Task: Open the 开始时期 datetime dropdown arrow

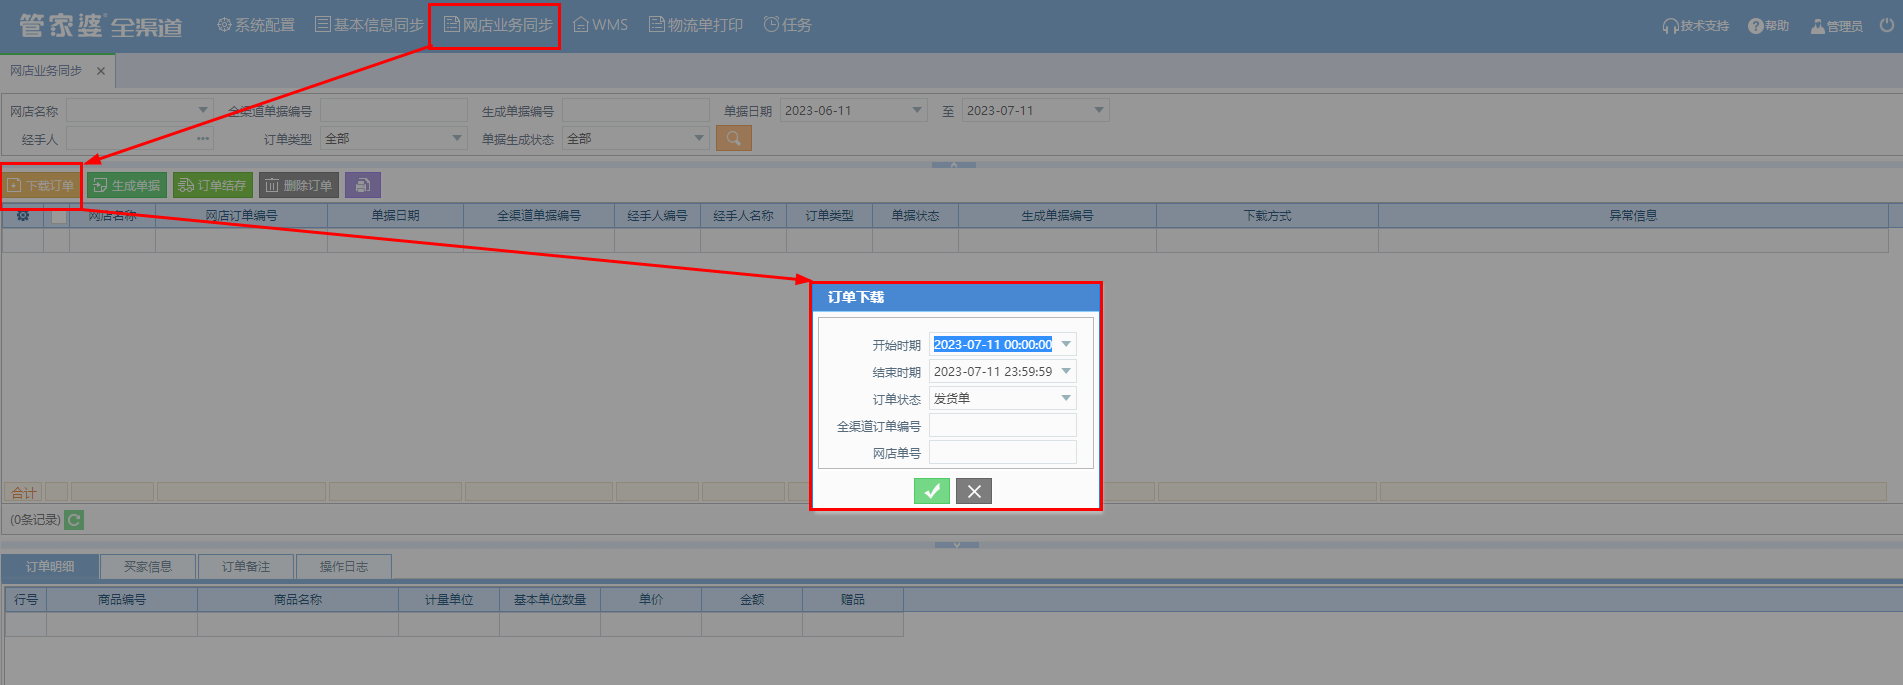Action: click(x=1066, y=344)
